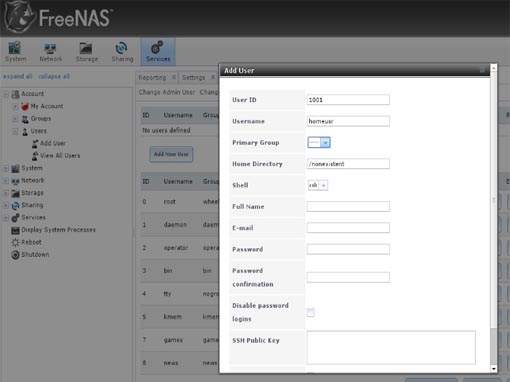
Task: Click the Groups tree icon
Action: [x=25, y=119]
